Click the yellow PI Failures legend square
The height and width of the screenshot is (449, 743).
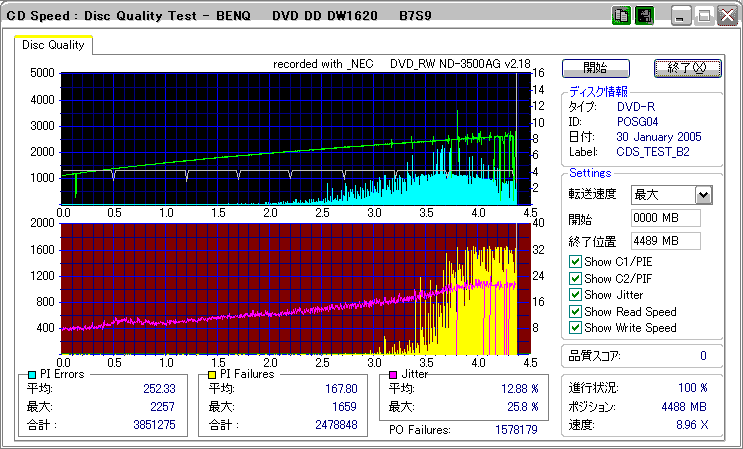pyautogui.click(x=212, y=374)
